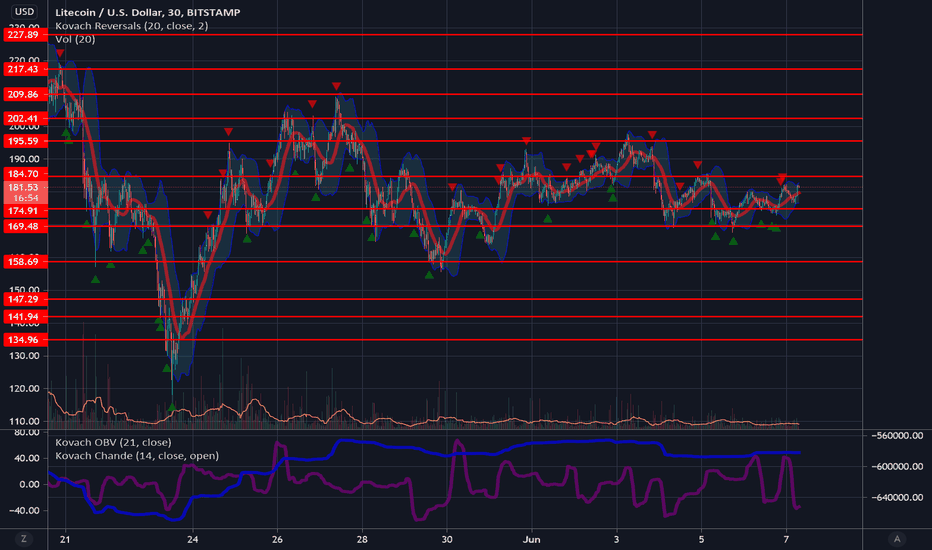
Task: Click the 110.00 price axis tick
Action: pyautogui.click(x=24, y=421)
